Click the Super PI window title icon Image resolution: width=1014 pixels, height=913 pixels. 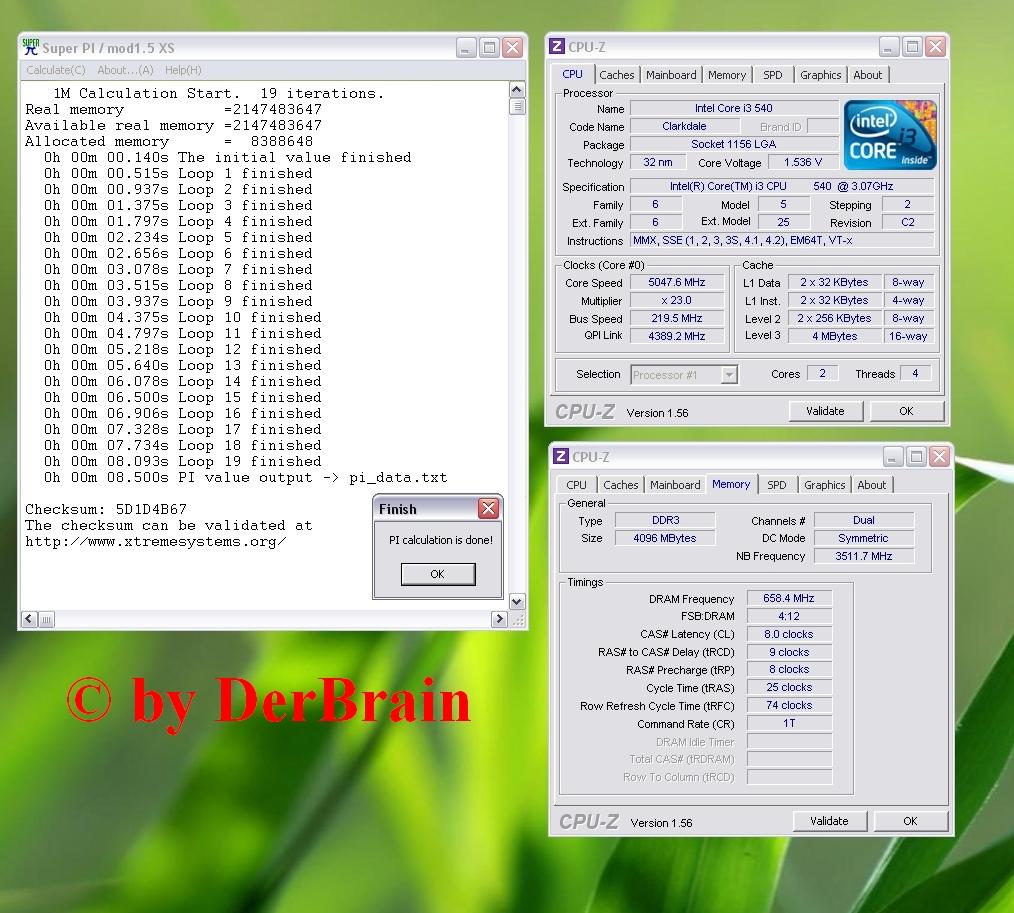(x=30, y=47)
